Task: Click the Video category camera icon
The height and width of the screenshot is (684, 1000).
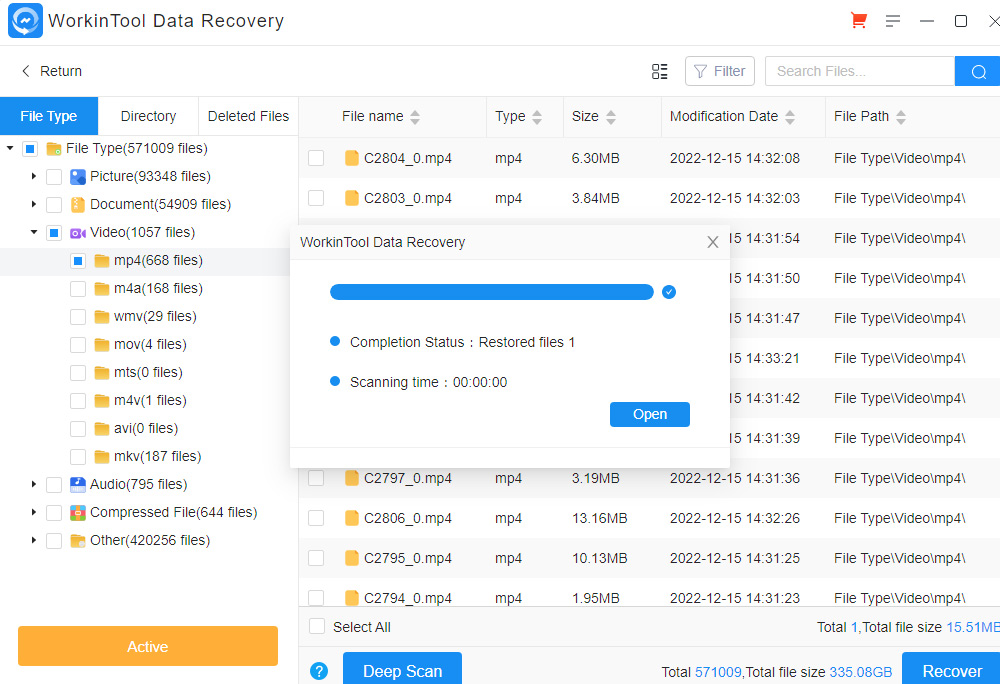Action: click(x=78, y=233)
